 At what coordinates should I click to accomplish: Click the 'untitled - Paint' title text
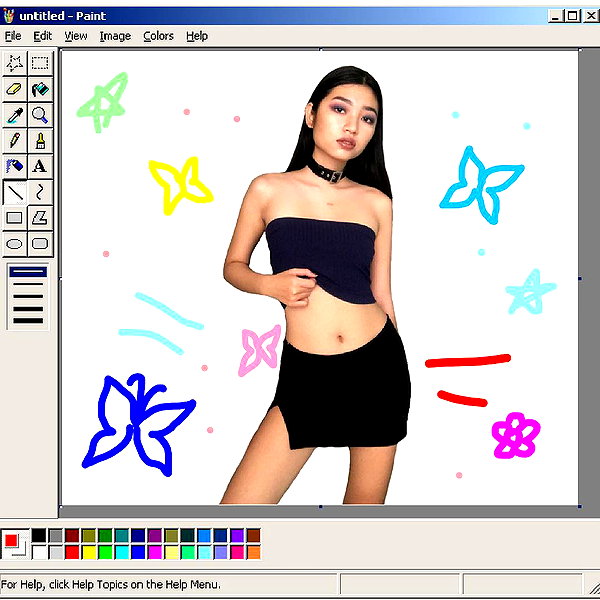[62, 16]
